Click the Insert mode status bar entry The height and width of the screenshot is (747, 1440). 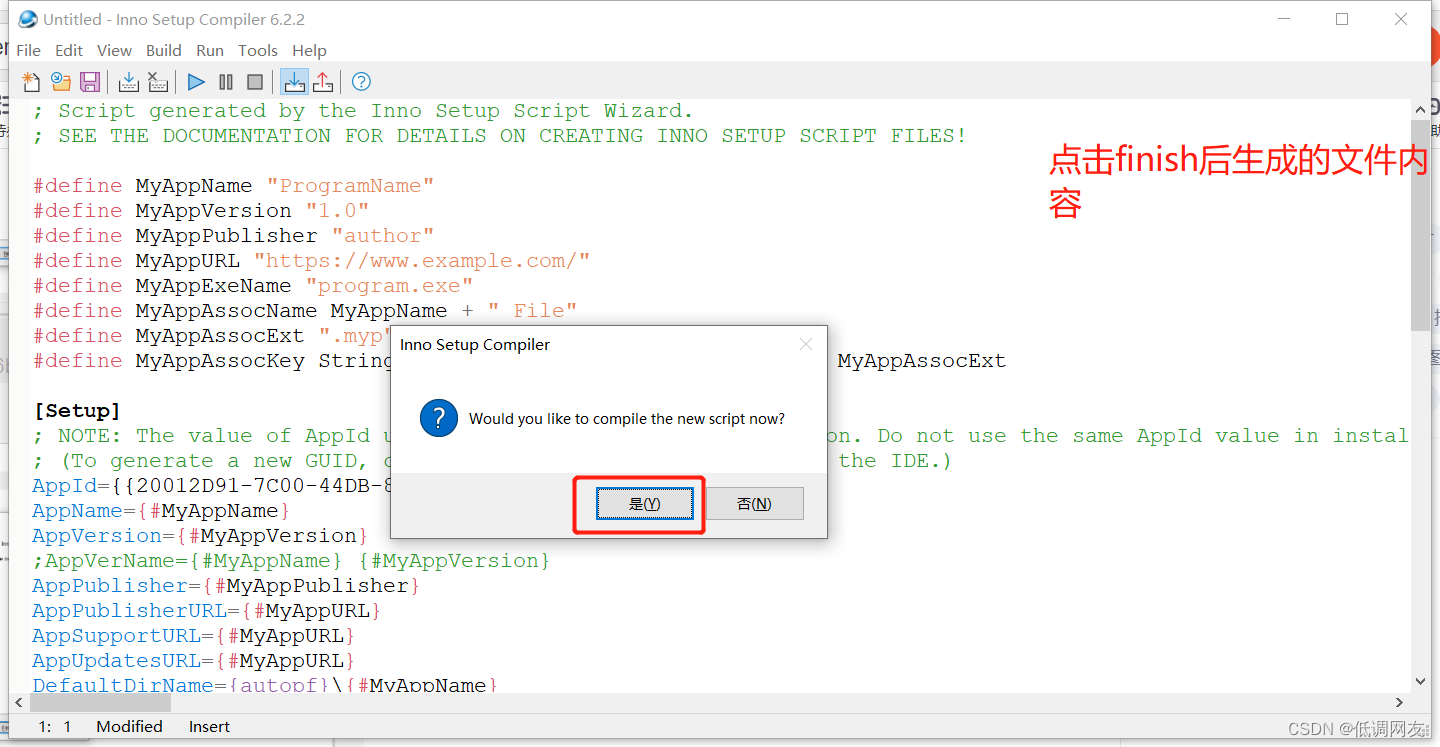coord(209,727)
